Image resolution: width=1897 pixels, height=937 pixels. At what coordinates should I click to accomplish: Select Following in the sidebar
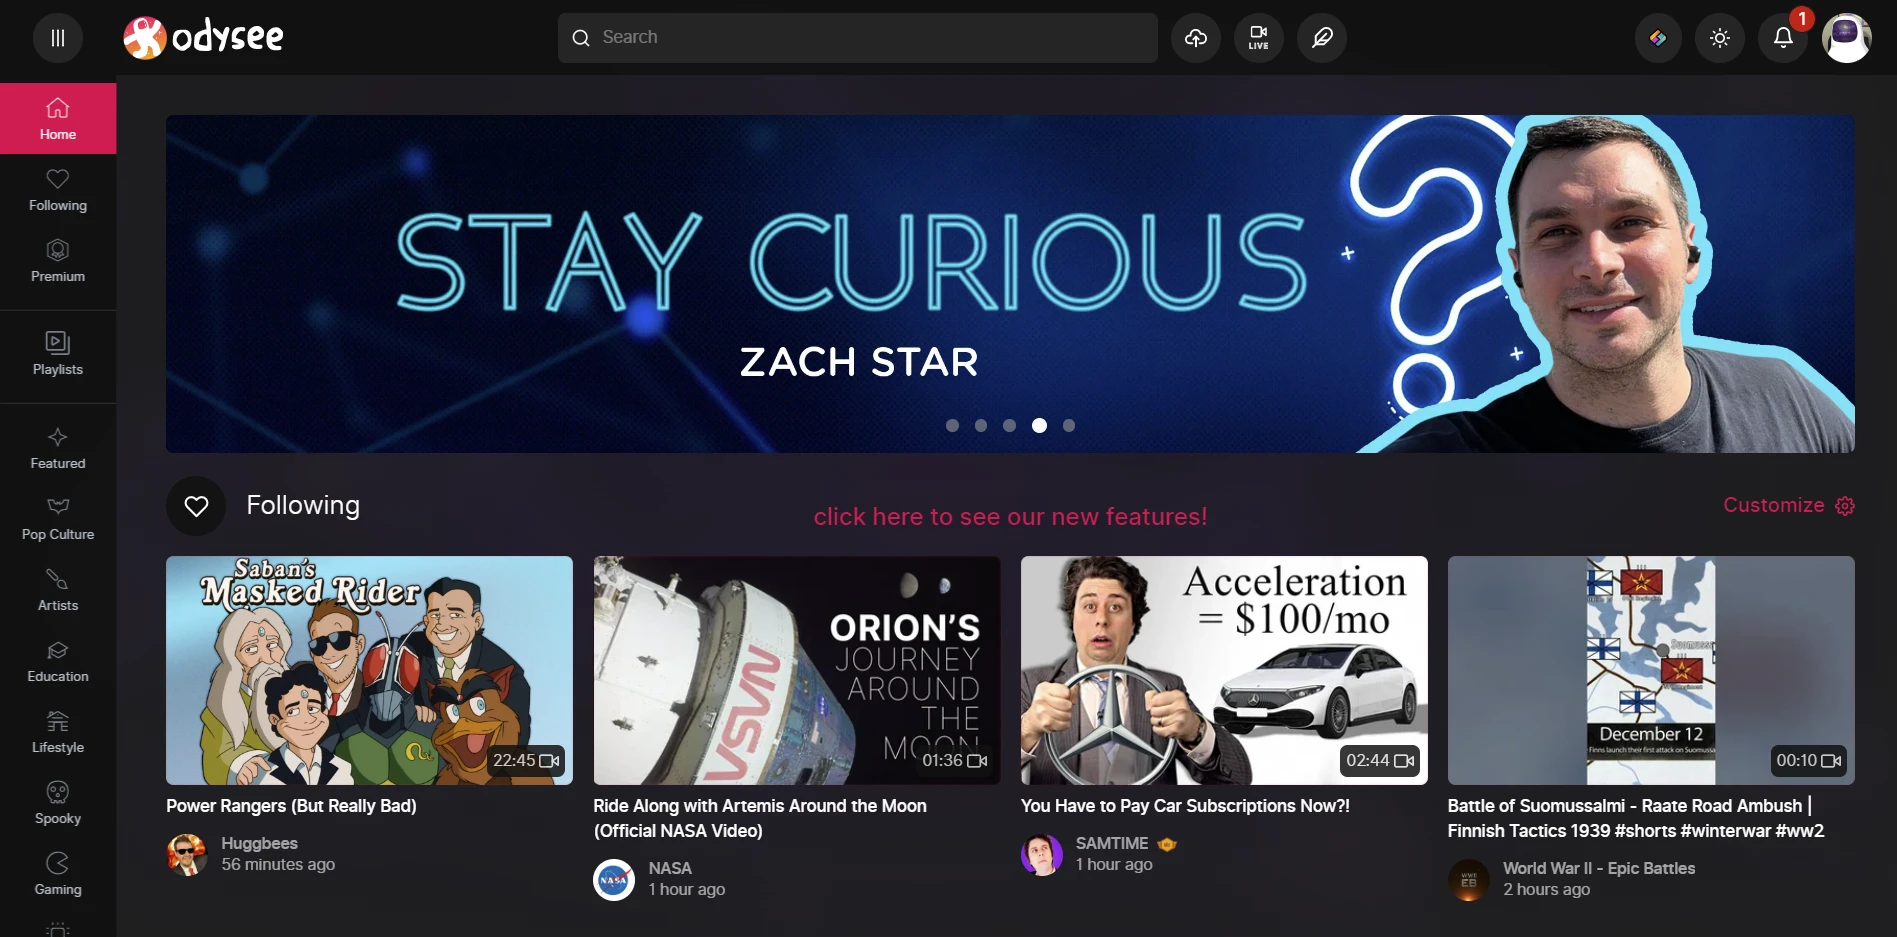click(58, 190)
